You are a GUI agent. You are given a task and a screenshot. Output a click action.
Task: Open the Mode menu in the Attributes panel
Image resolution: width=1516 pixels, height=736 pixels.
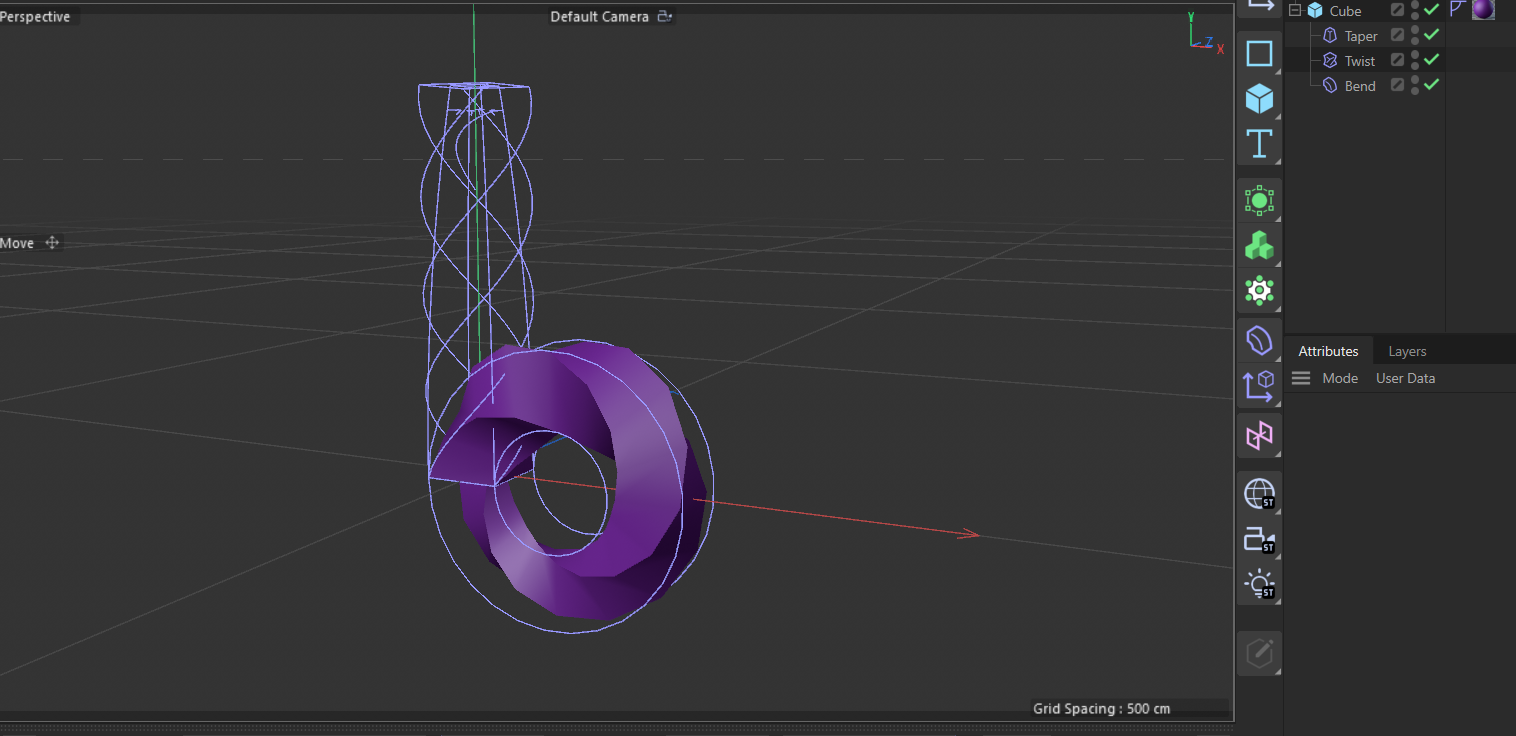coord(1340,378)
